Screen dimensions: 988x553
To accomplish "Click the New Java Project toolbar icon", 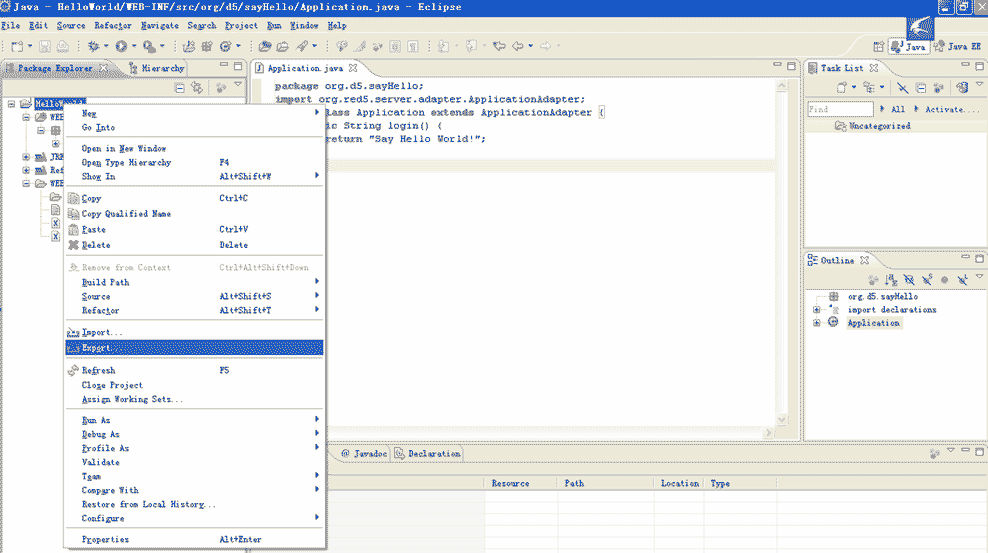I will click(188, 46).
